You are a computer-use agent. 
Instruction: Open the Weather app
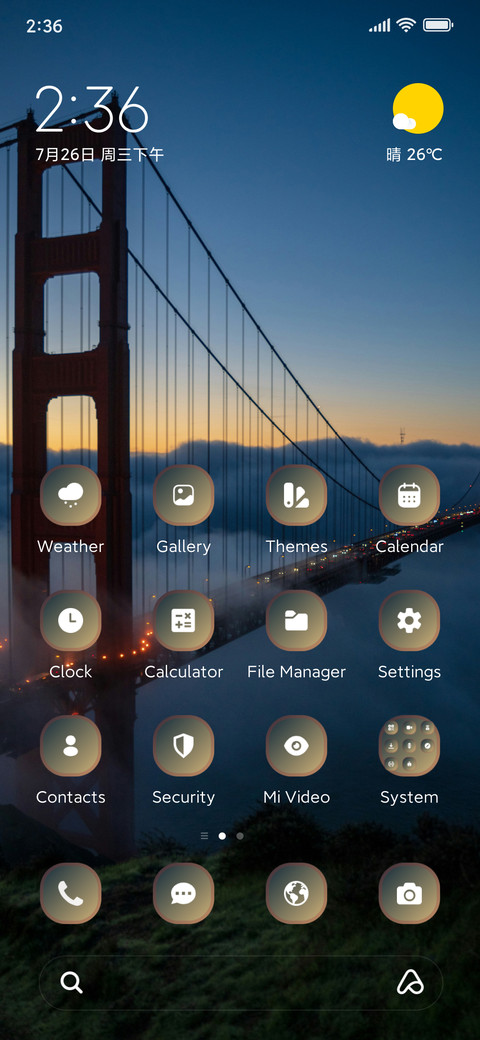click(x=70, y=495)
